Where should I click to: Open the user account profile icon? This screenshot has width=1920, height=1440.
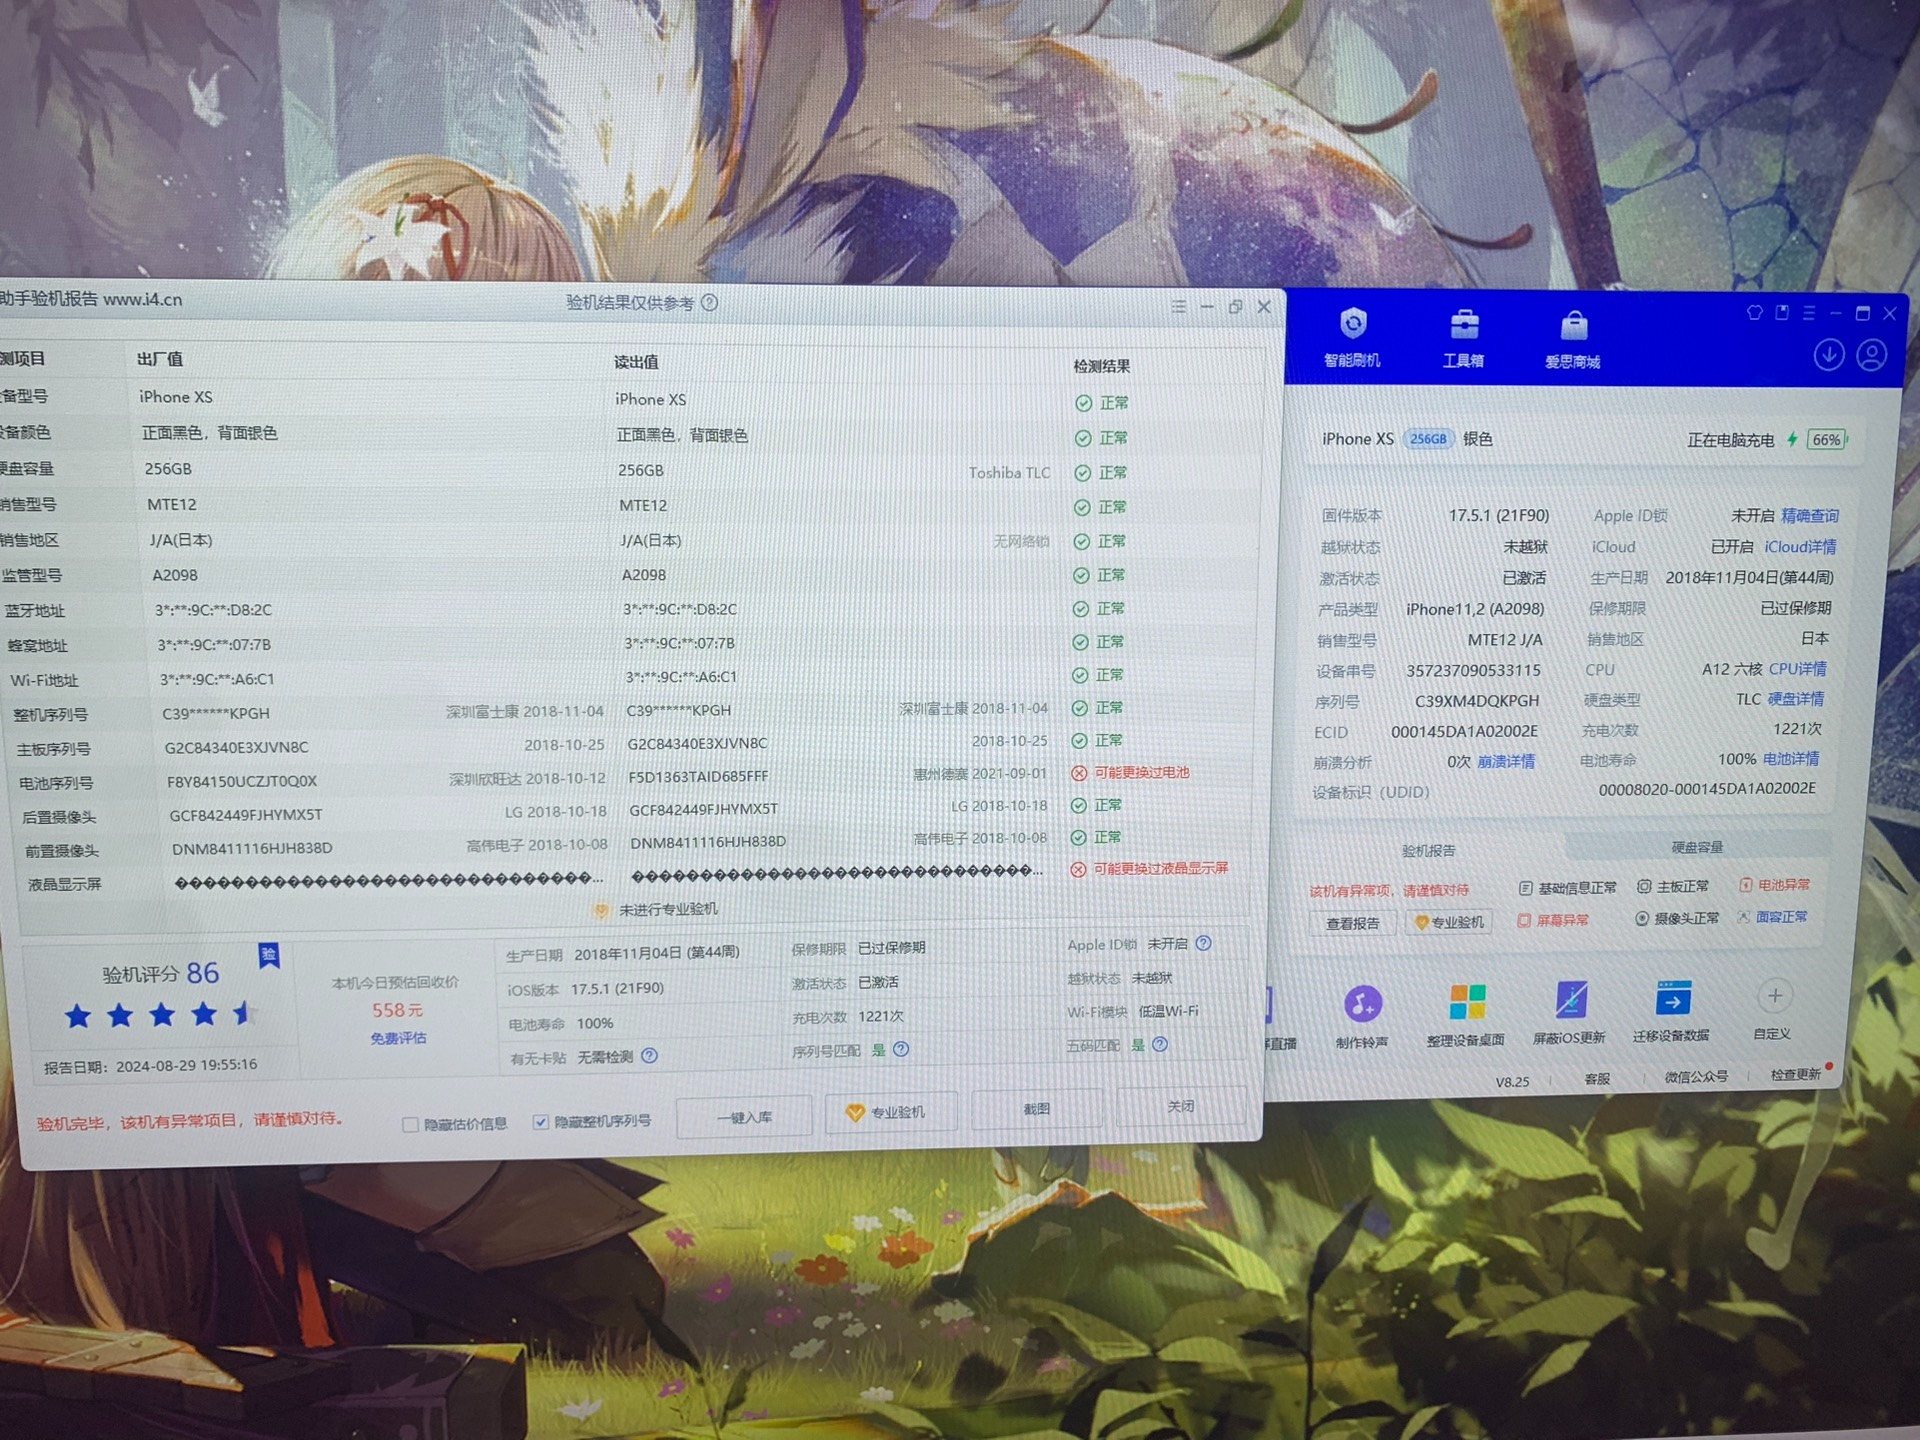1872,355
